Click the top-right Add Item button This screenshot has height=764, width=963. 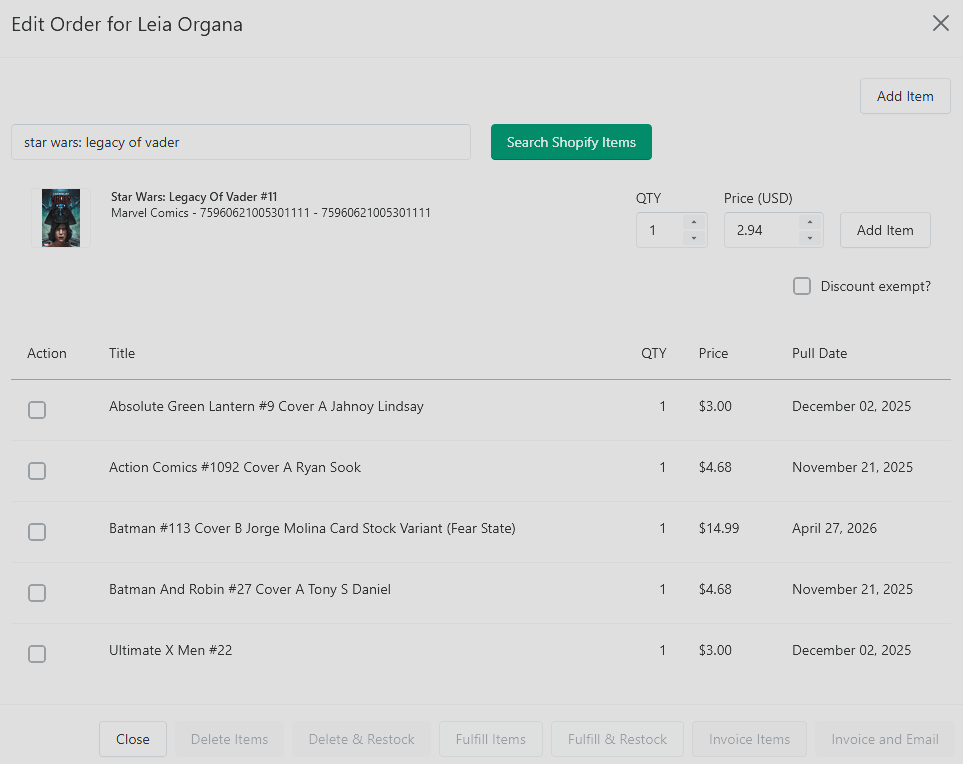[x=905, y=96]
